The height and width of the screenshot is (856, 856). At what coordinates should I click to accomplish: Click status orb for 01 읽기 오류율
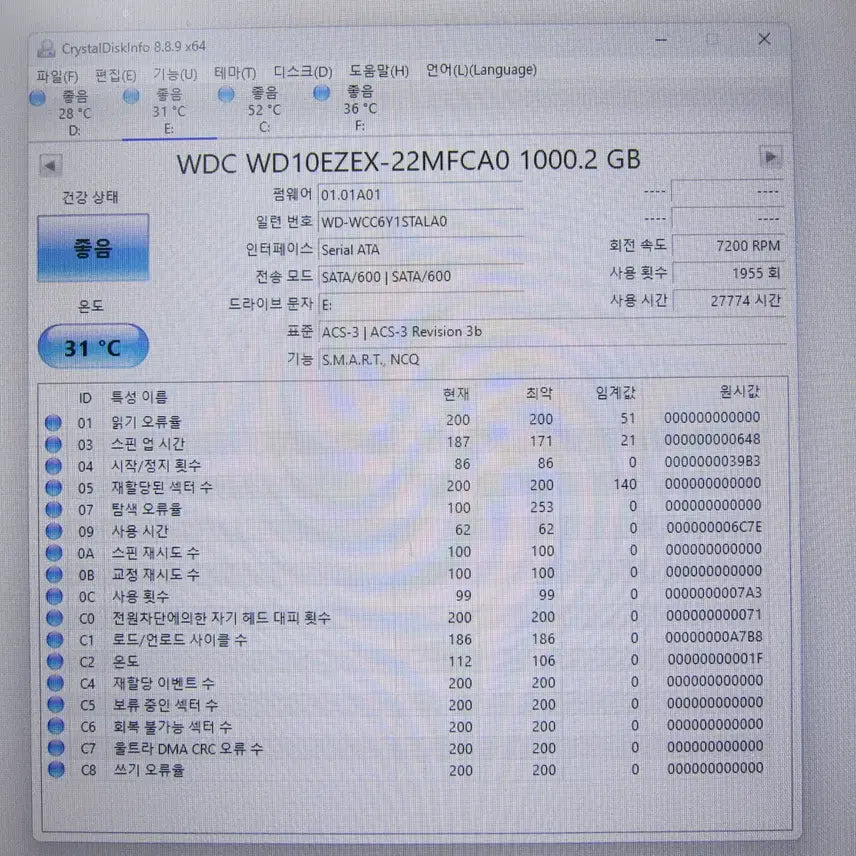point(53,423)
